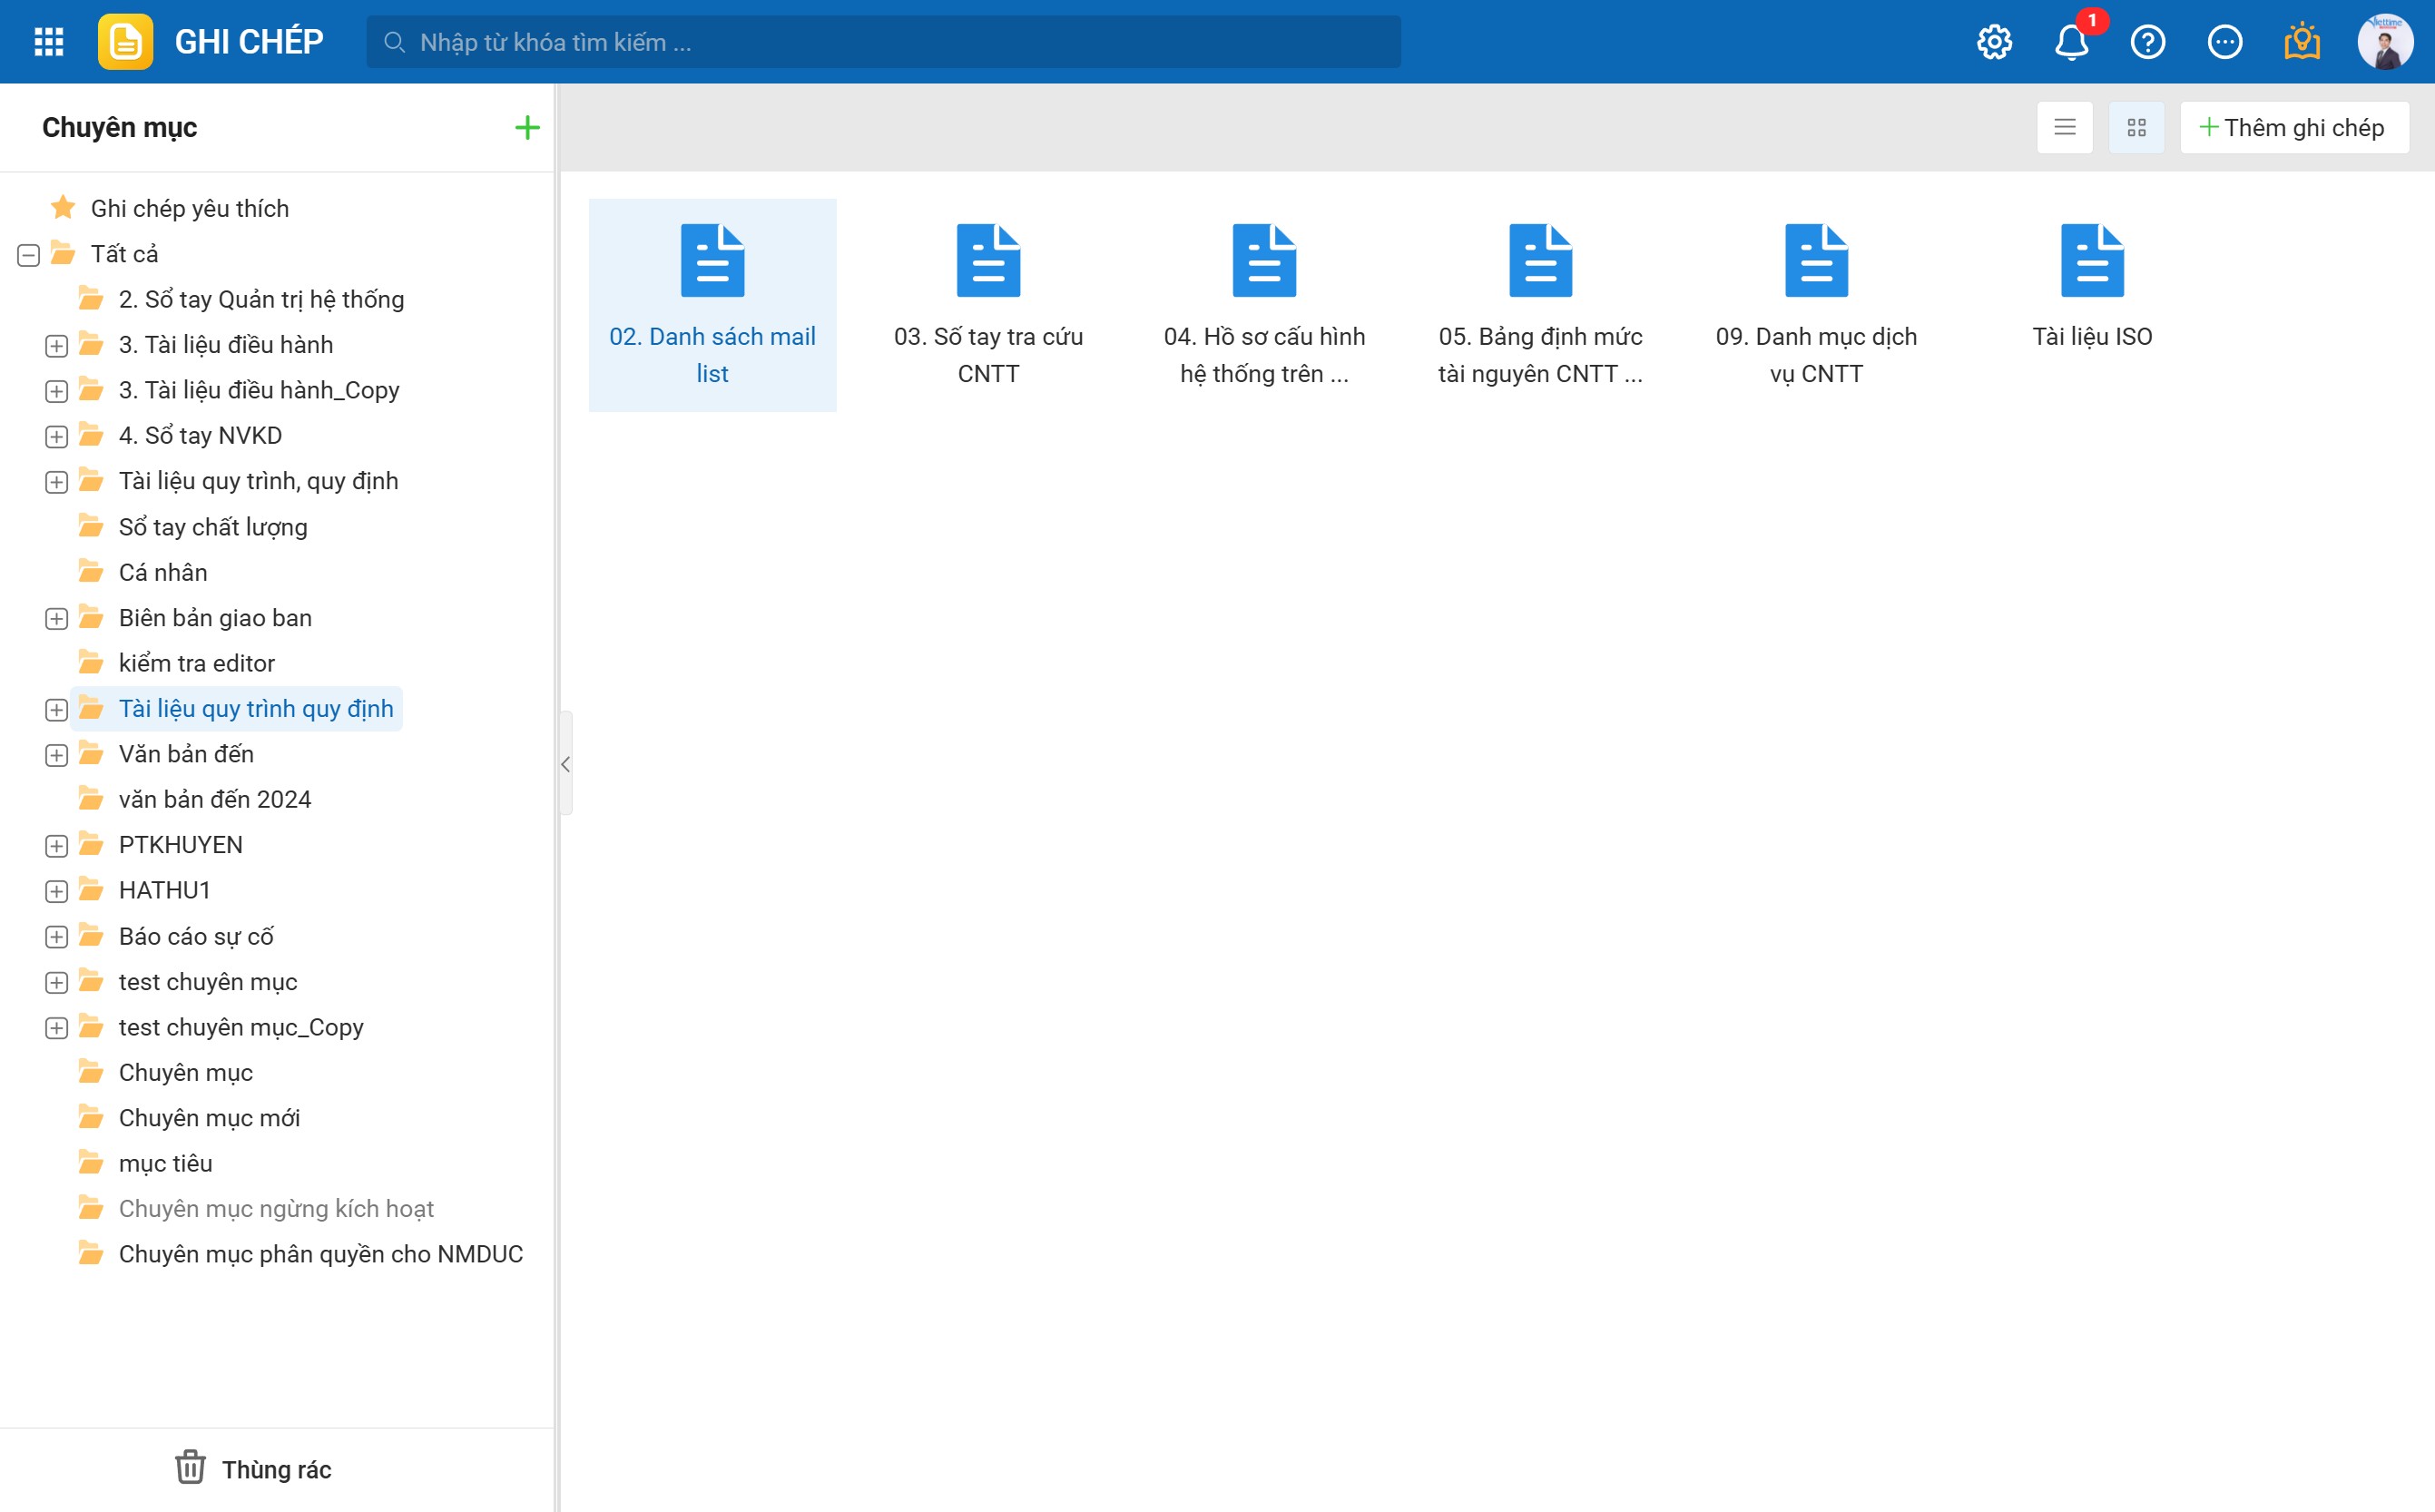Expand the Báo cáo sự cố folder
The width and height of the screenshot is (2435, 1512).
(57, 937)
